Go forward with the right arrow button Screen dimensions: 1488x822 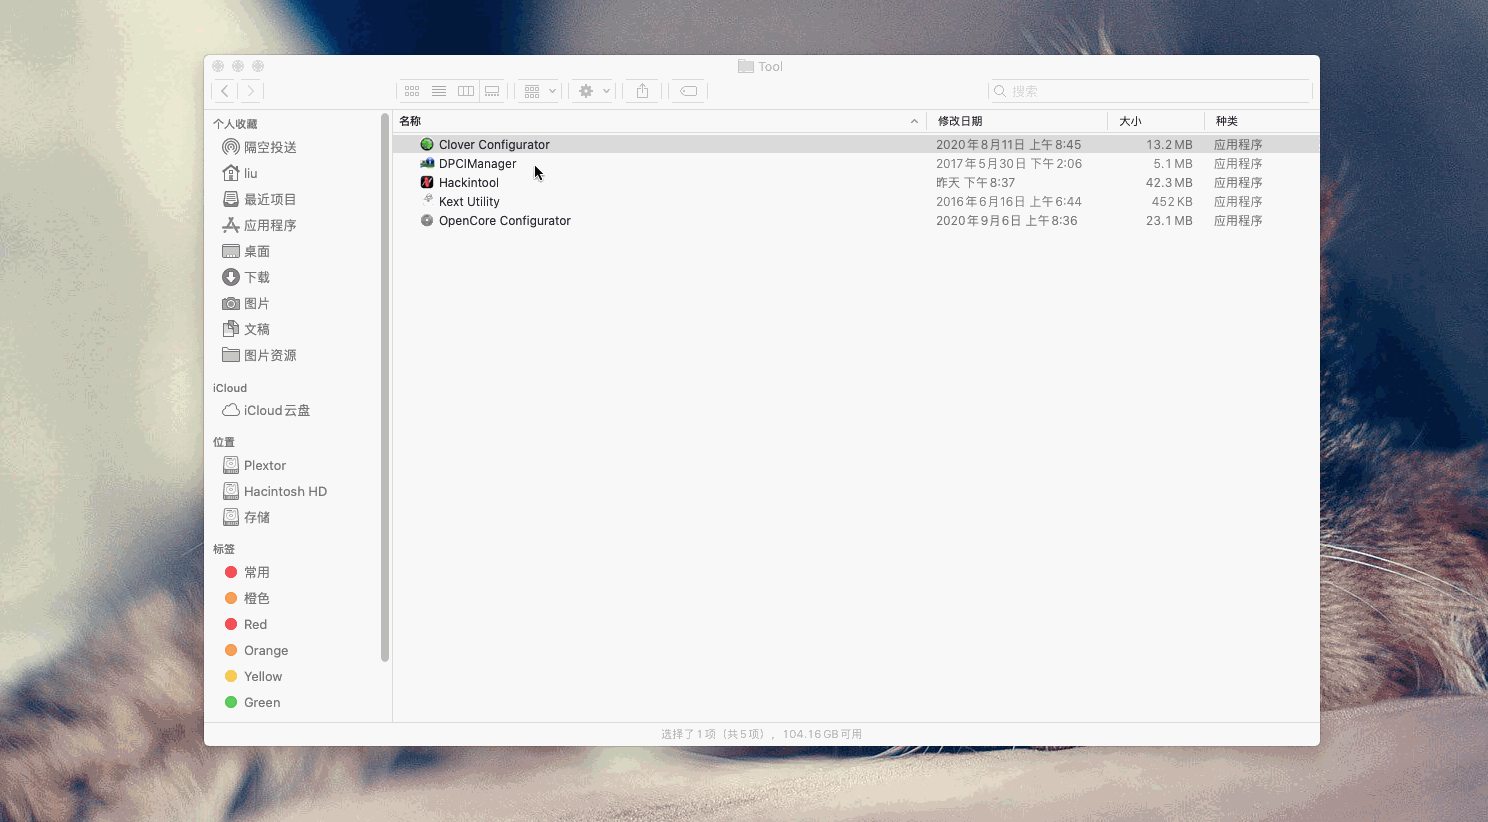251,91
